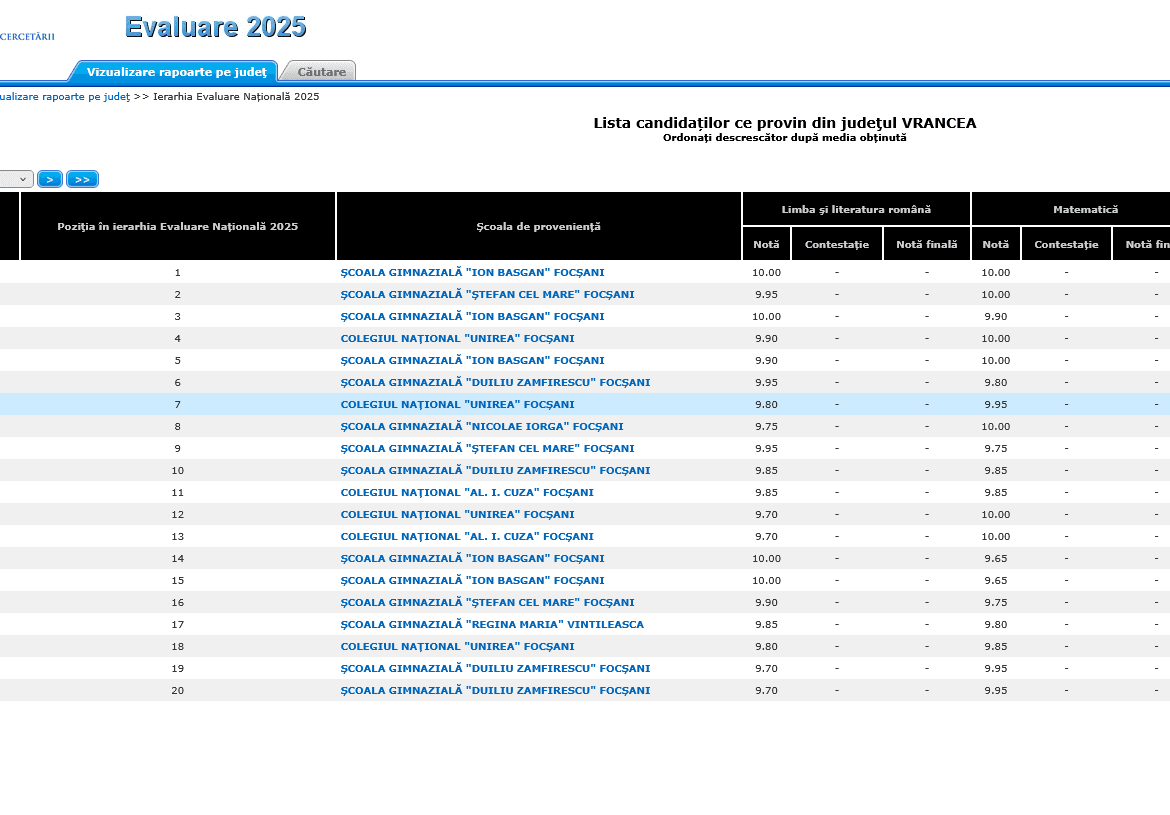Click the Limba și literatura română header
This screenshot has height=815, width=1170.
tap(856, 210)
